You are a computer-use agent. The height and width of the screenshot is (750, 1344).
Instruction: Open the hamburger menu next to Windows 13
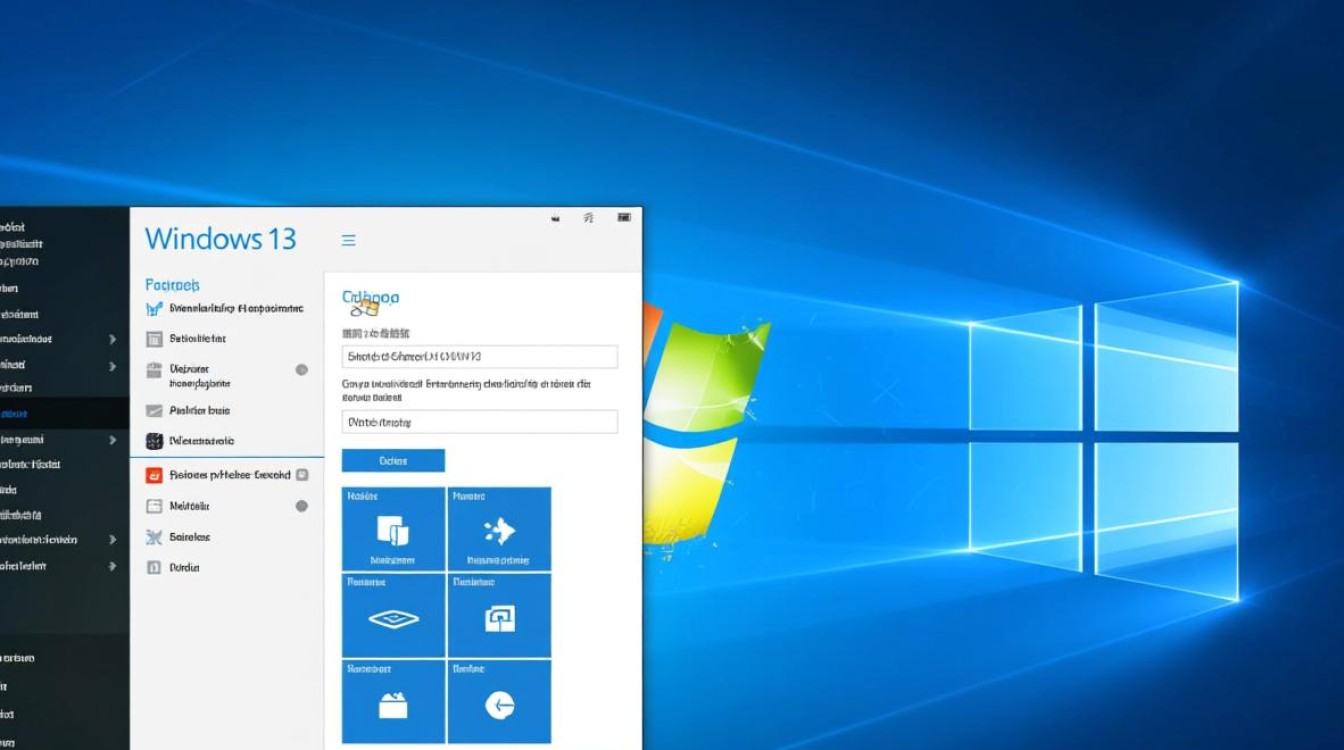(x=348, y=240)
